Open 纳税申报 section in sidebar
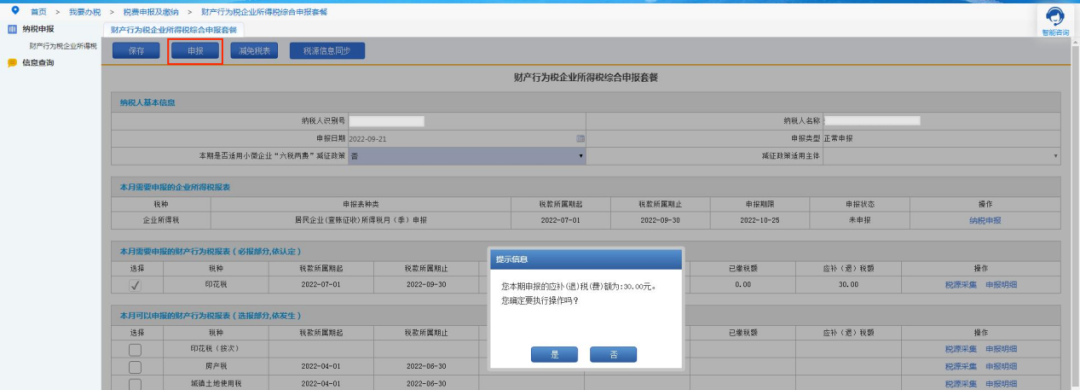 [38, 29]
